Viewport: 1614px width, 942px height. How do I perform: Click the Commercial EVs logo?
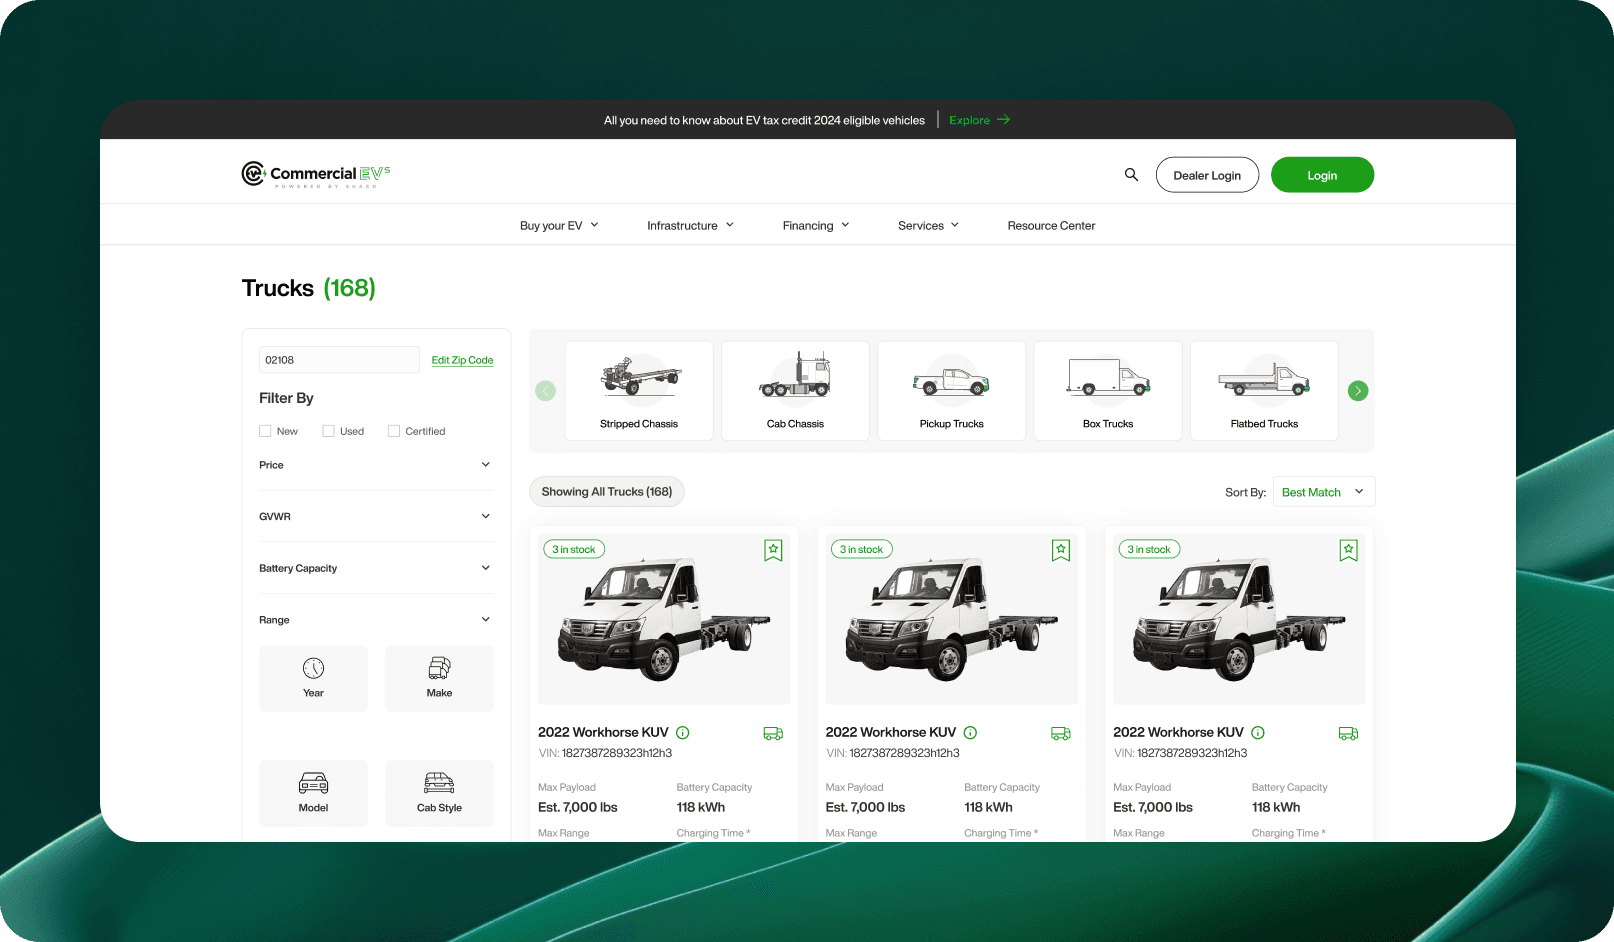coord(316,175)
